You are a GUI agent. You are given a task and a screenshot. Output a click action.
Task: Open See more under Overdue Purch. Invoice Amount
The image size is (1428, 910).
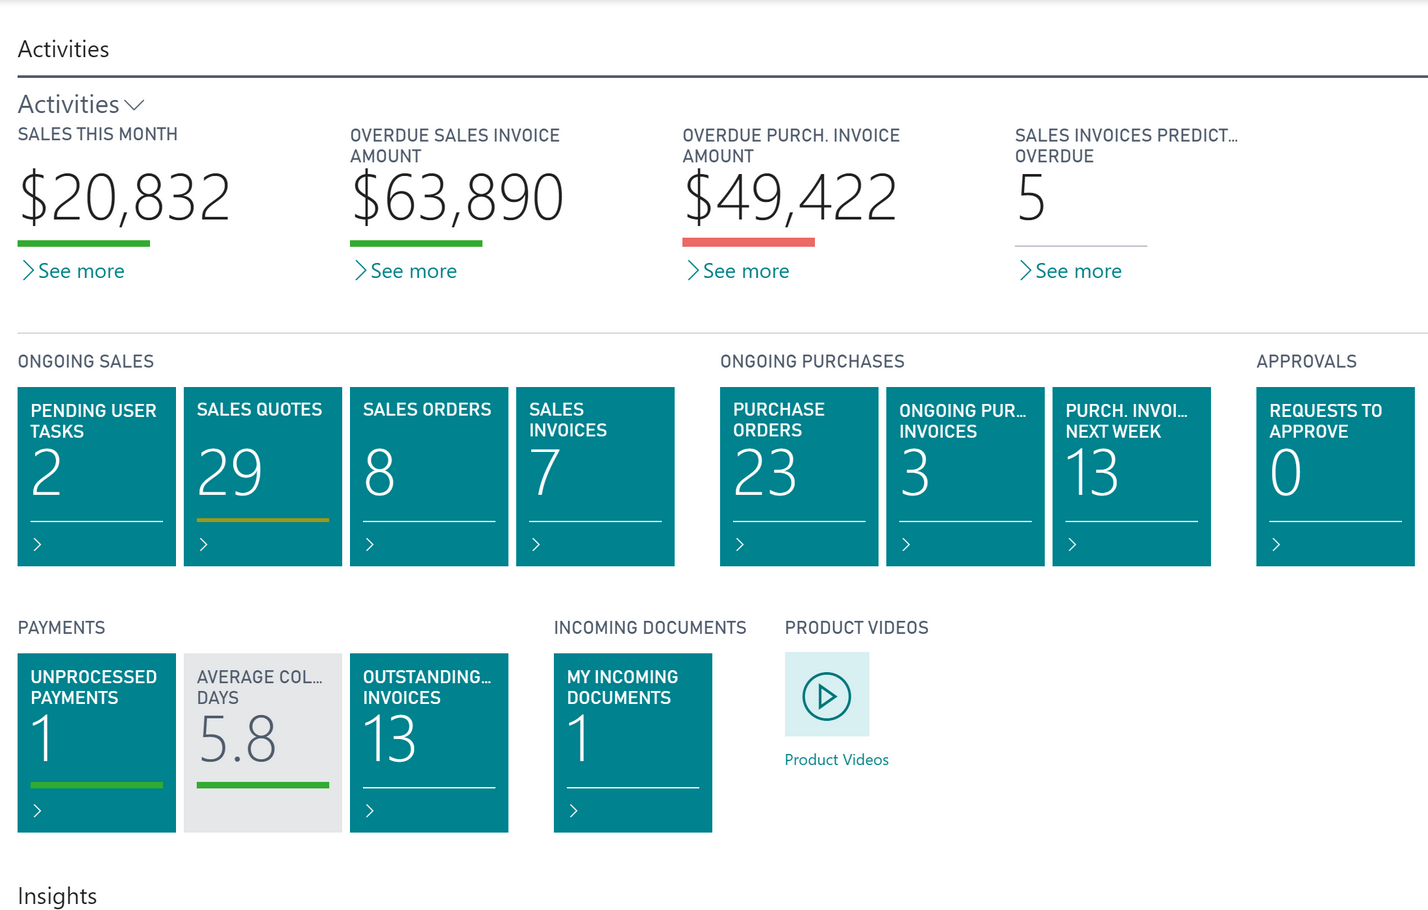(738, 271)
